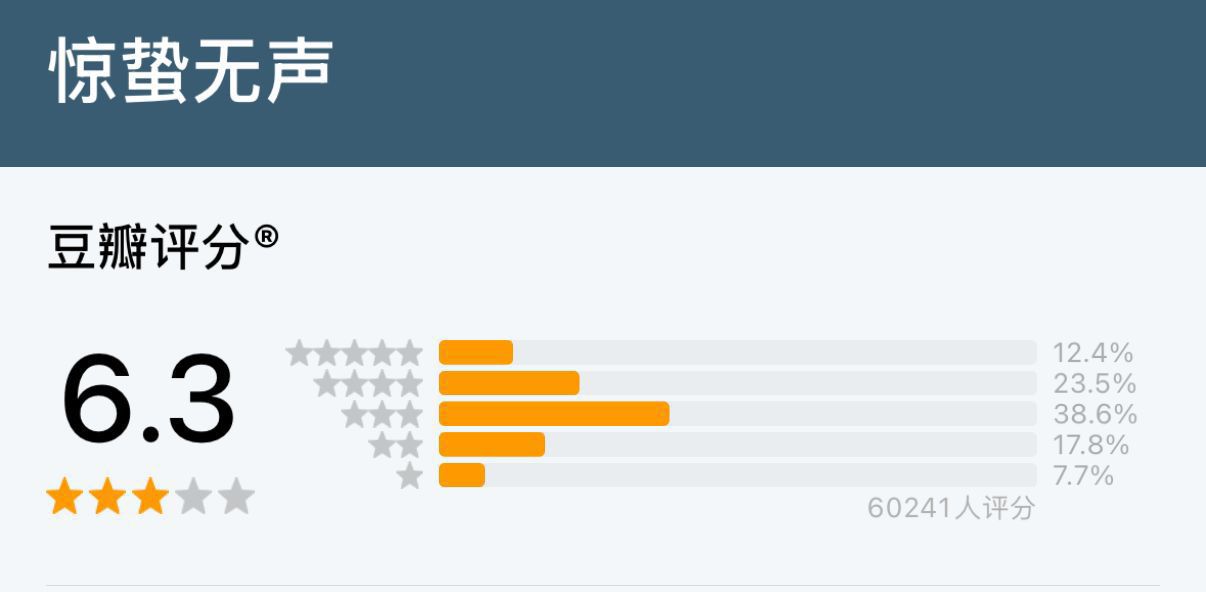Image resolution: width=1206 pixels, height=592 pixels.
Task: Click the longest orange bar at 38.6%
Action: pyautogui.click(x=554, y=414)
